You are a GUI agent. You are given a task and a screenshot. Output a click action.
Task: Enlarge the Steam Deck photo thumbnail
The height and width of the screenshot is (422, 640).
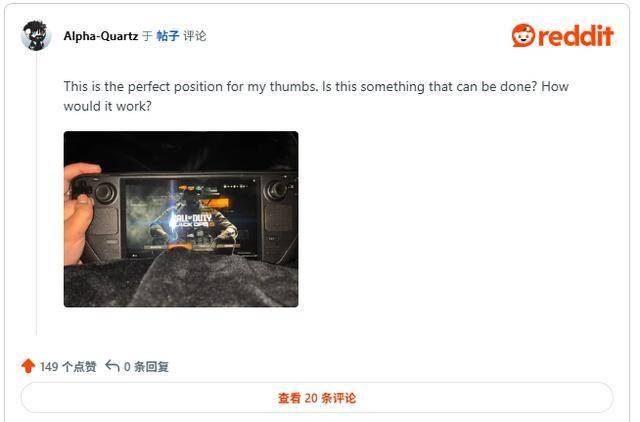(181, 219)
